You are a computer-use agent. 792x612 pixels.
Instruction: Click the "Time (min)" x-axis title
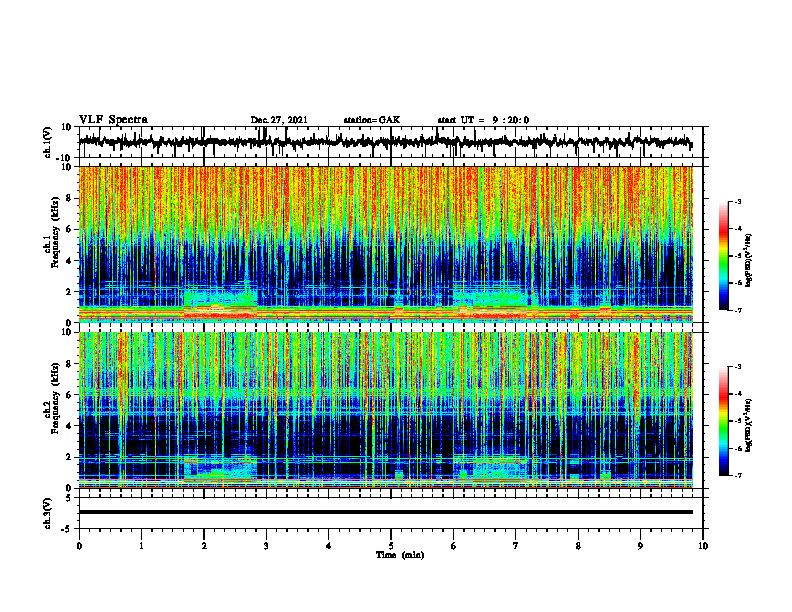400,555
